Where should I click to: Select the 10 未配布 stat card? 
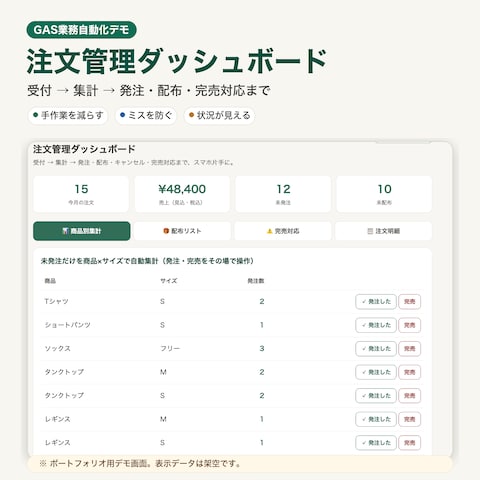(x=384, y=194)
